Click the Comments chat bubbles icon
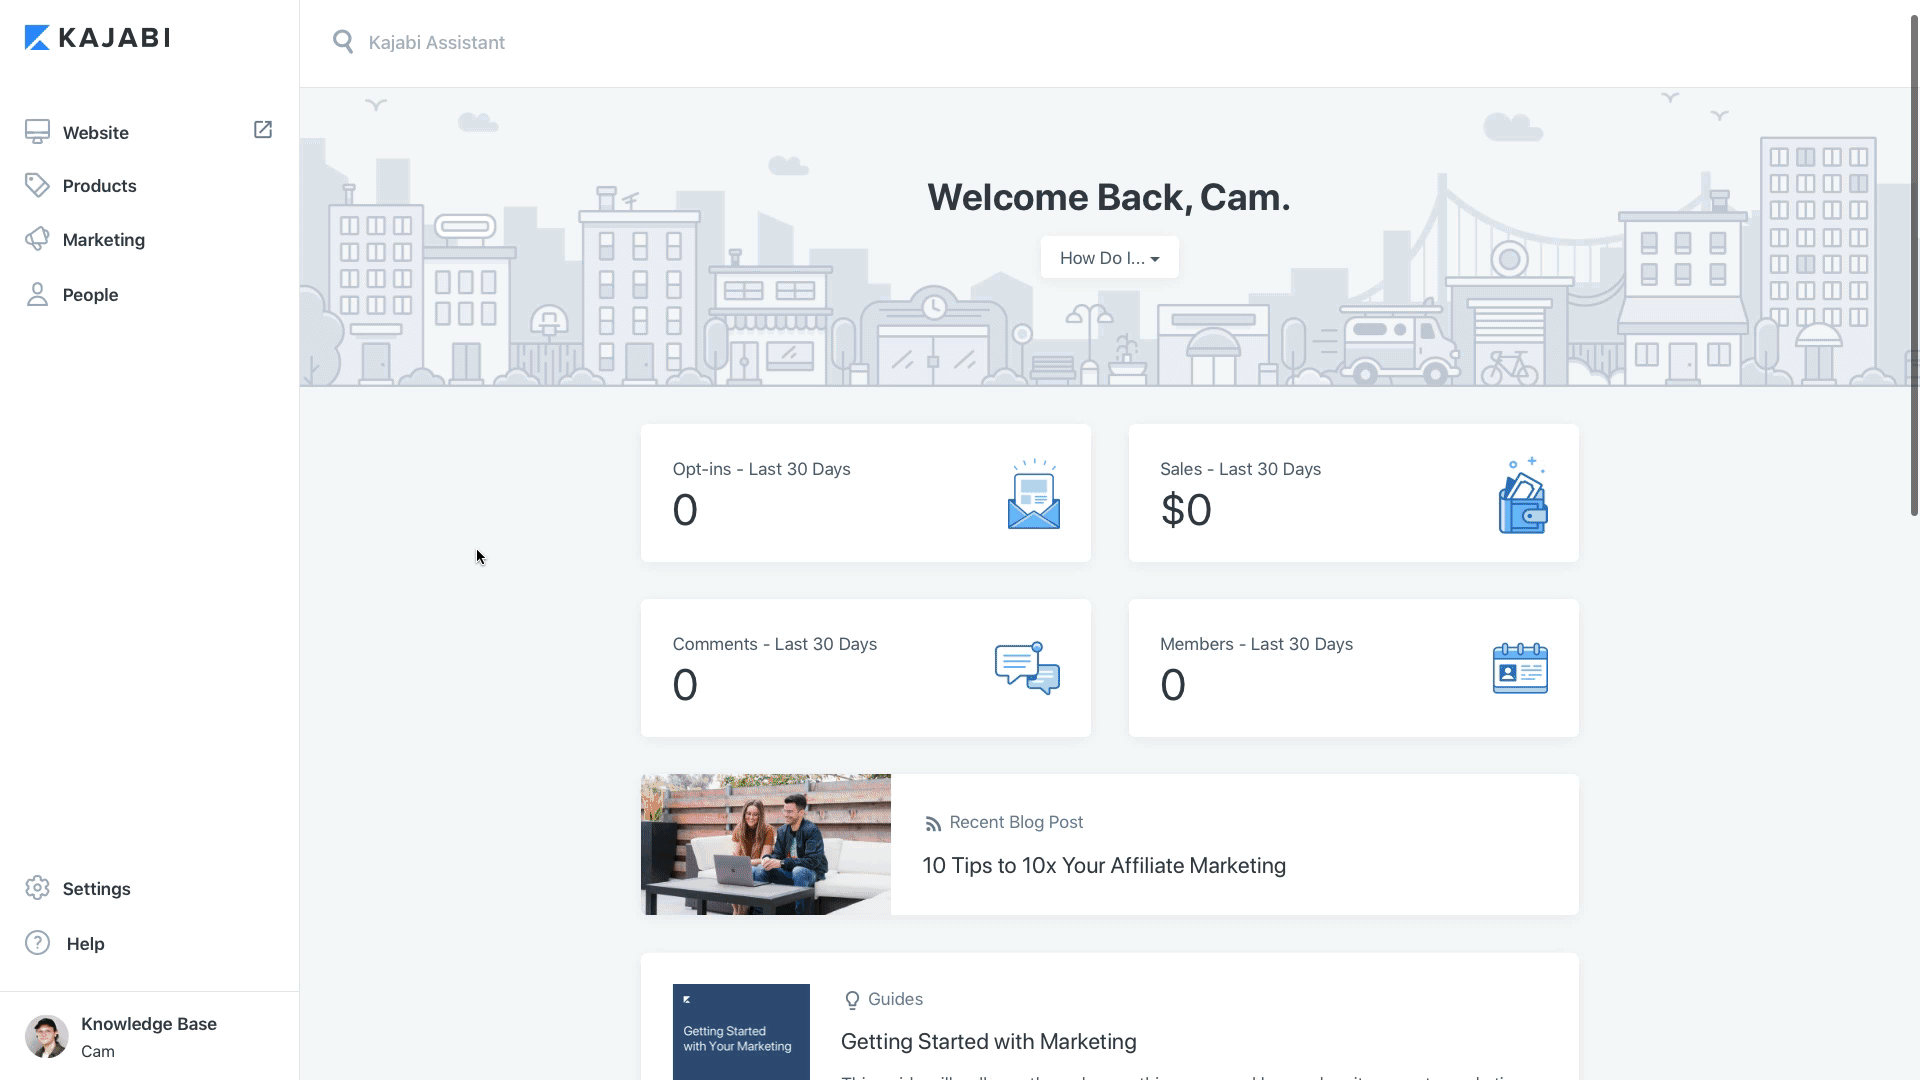 click(x=1027, y=668)
